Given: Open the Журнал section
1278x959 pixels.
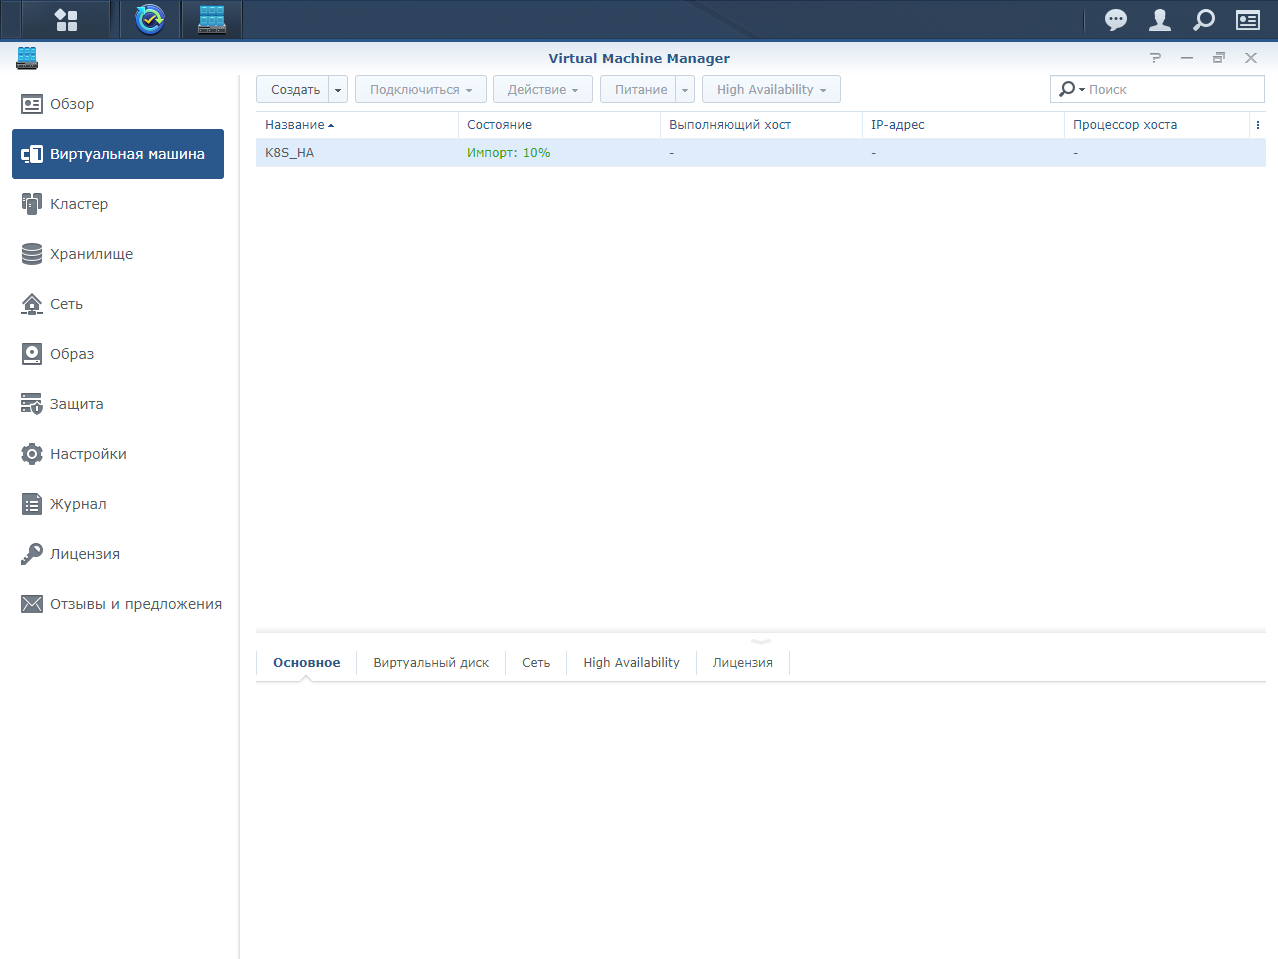Looking at the screenshot, I should click(x=118, y=504).
